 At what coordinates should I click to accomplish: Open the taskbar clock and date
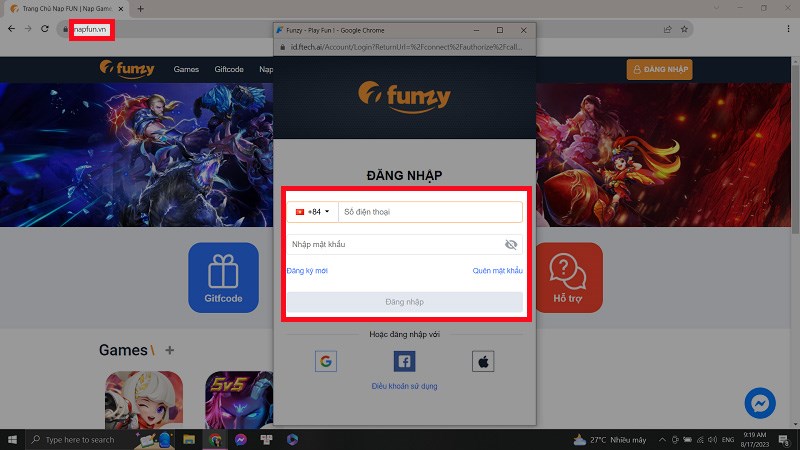[x=755, y=440]
